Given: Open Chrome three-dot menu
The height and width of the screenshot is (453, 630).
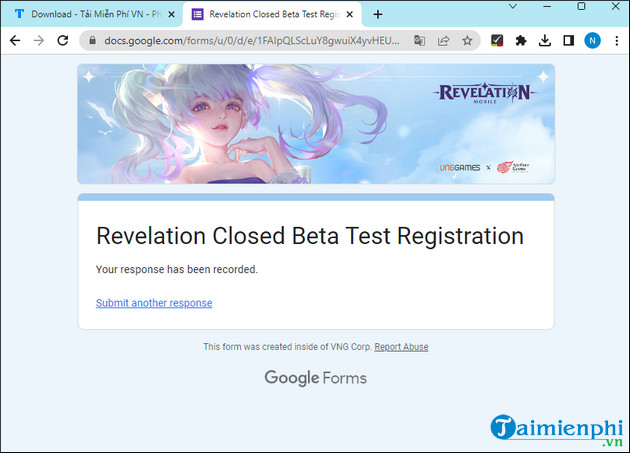Looking at the screenshot, I should click(616, 41).
